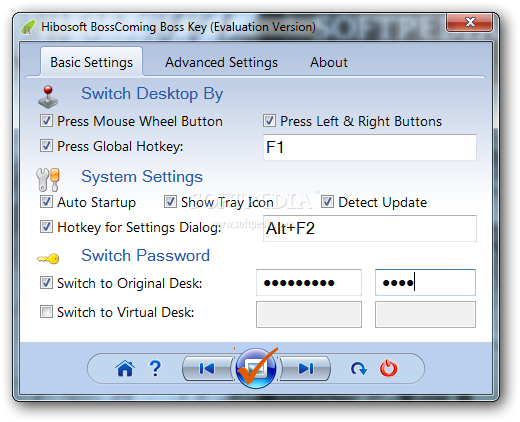Click the Switch Desktop By heading
The image size is (520, 422).
[x=152, y=94]
